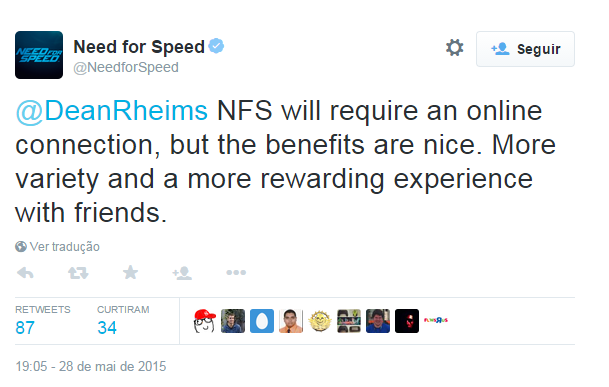Click the Toys R Us logo avatar

pos(436,320)
